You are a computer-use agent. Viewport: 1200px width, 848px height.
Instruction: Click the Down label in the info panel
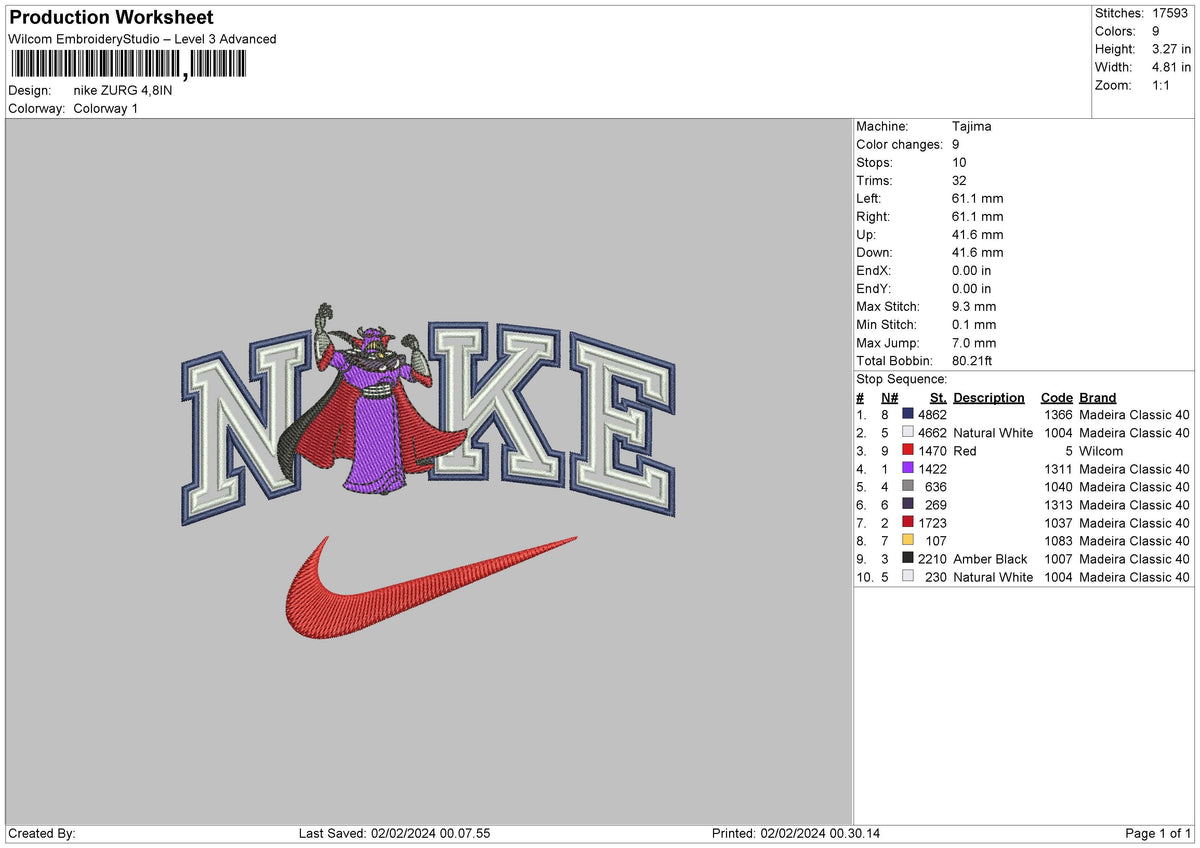(x=874, y=252)
